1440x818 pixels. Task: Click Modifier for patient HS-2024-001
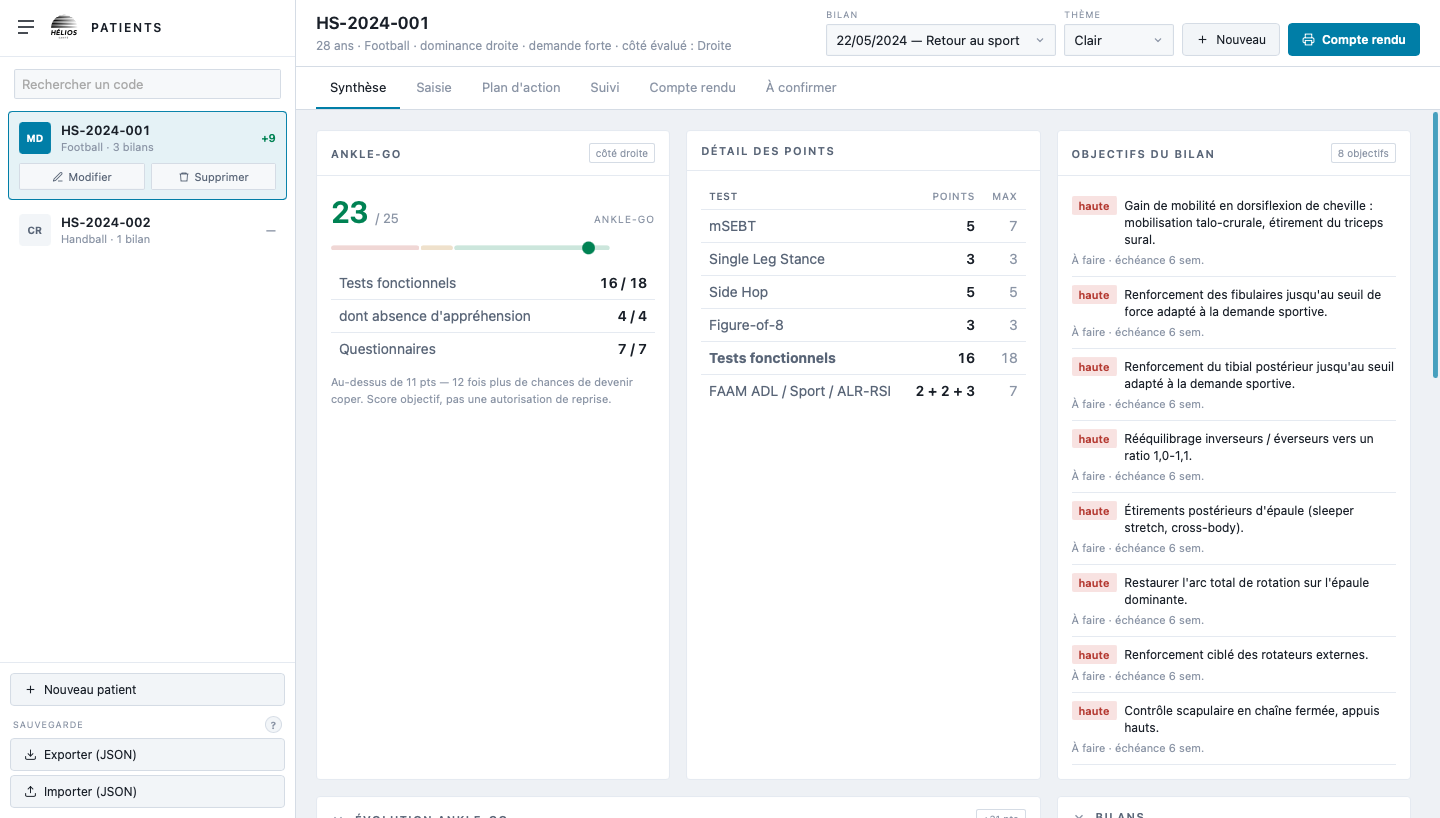(82, 177)
